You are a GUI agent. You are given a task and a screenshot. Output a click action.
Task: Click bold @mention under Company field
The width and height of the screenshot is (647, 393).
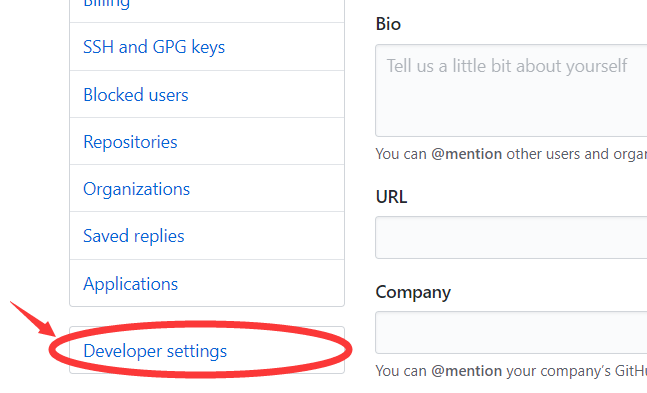point(466,371)
